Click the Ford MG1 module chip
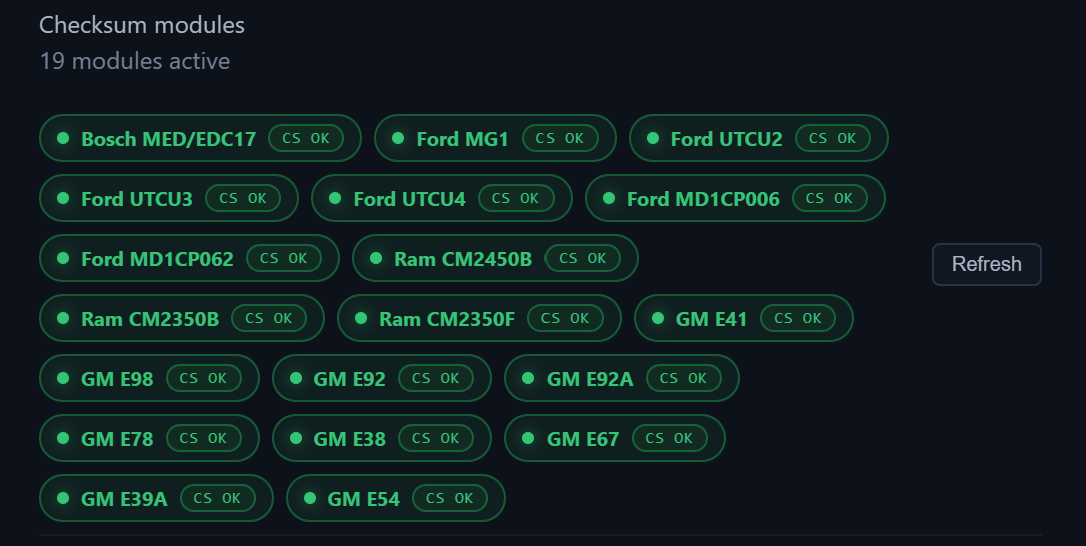Image resolution: width=1086 pixels, height=546 pixels. click(x=495, y=138)
